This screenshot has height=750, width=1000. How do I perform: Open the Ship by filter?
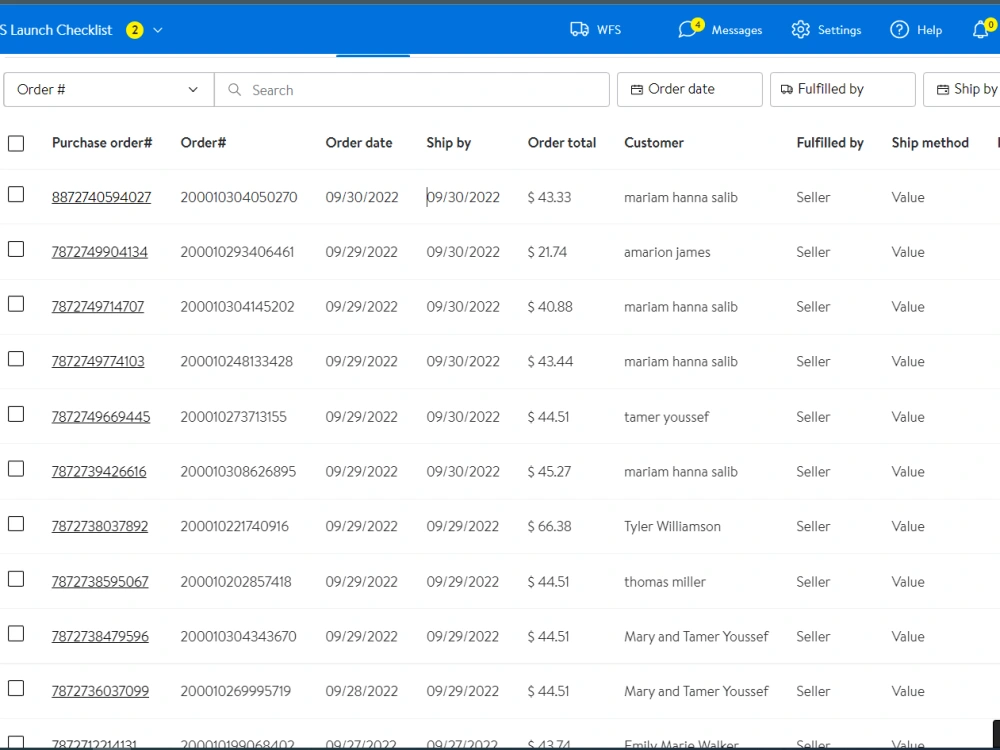963,89
